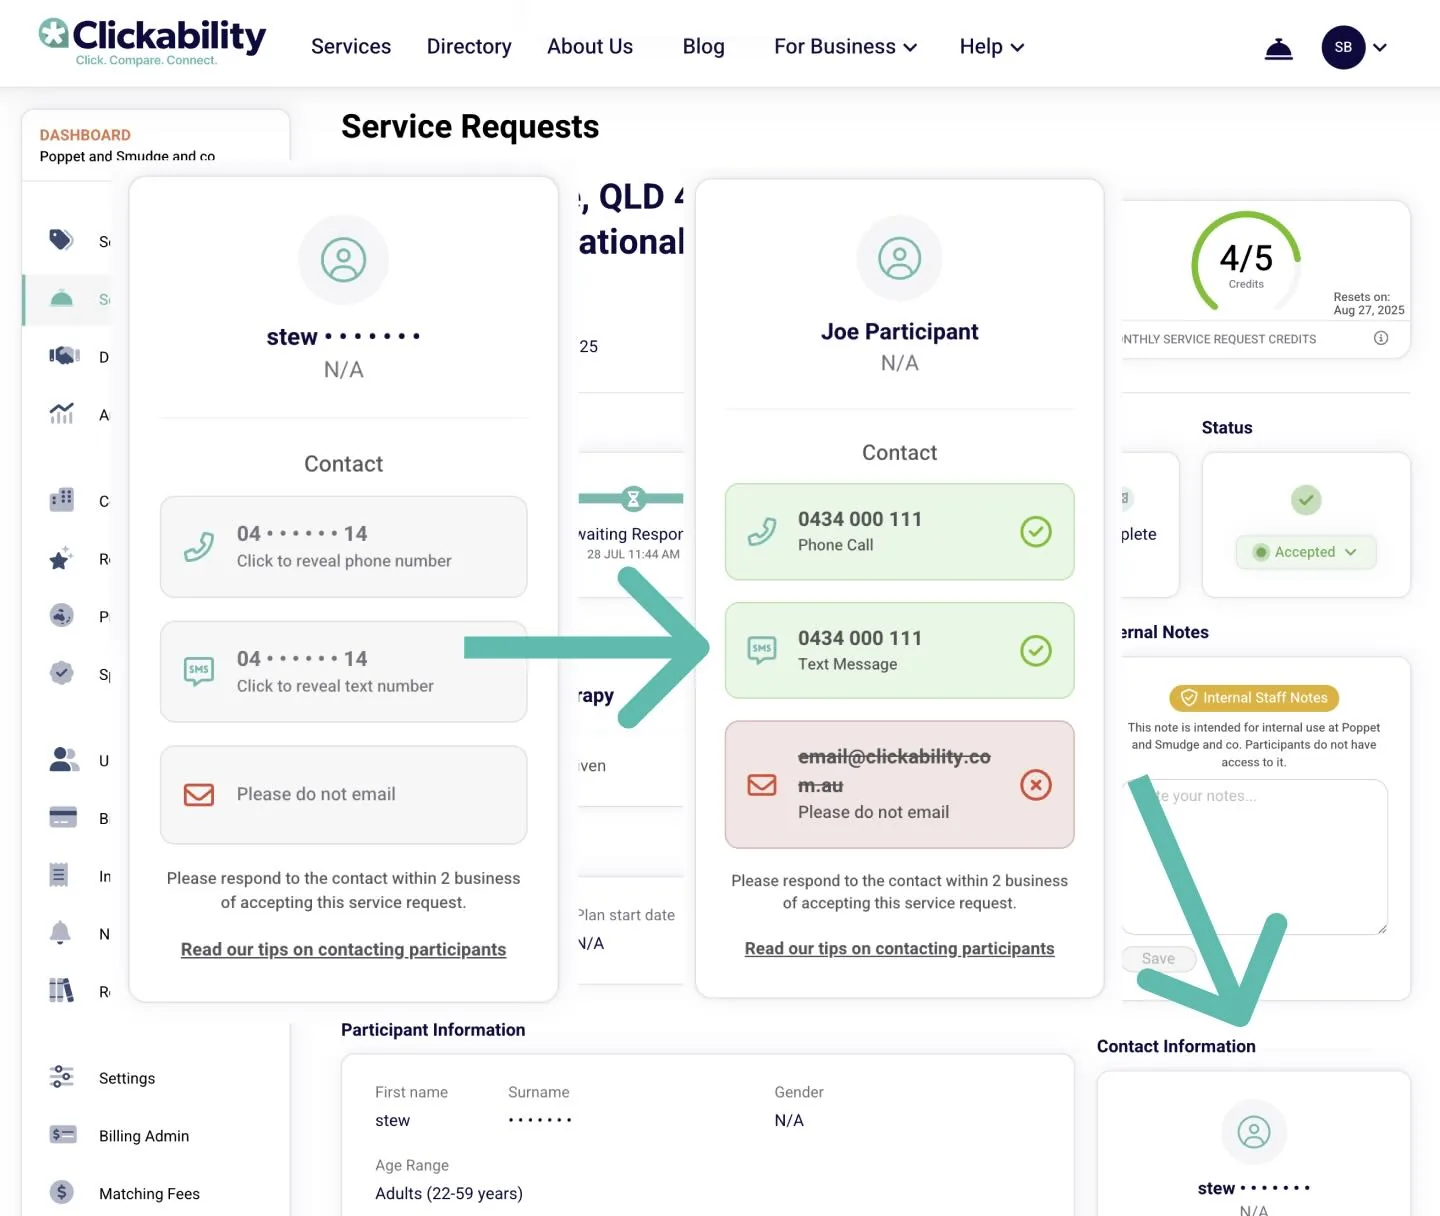Open Settings in the sidebar

click(x=127, y=1078)
